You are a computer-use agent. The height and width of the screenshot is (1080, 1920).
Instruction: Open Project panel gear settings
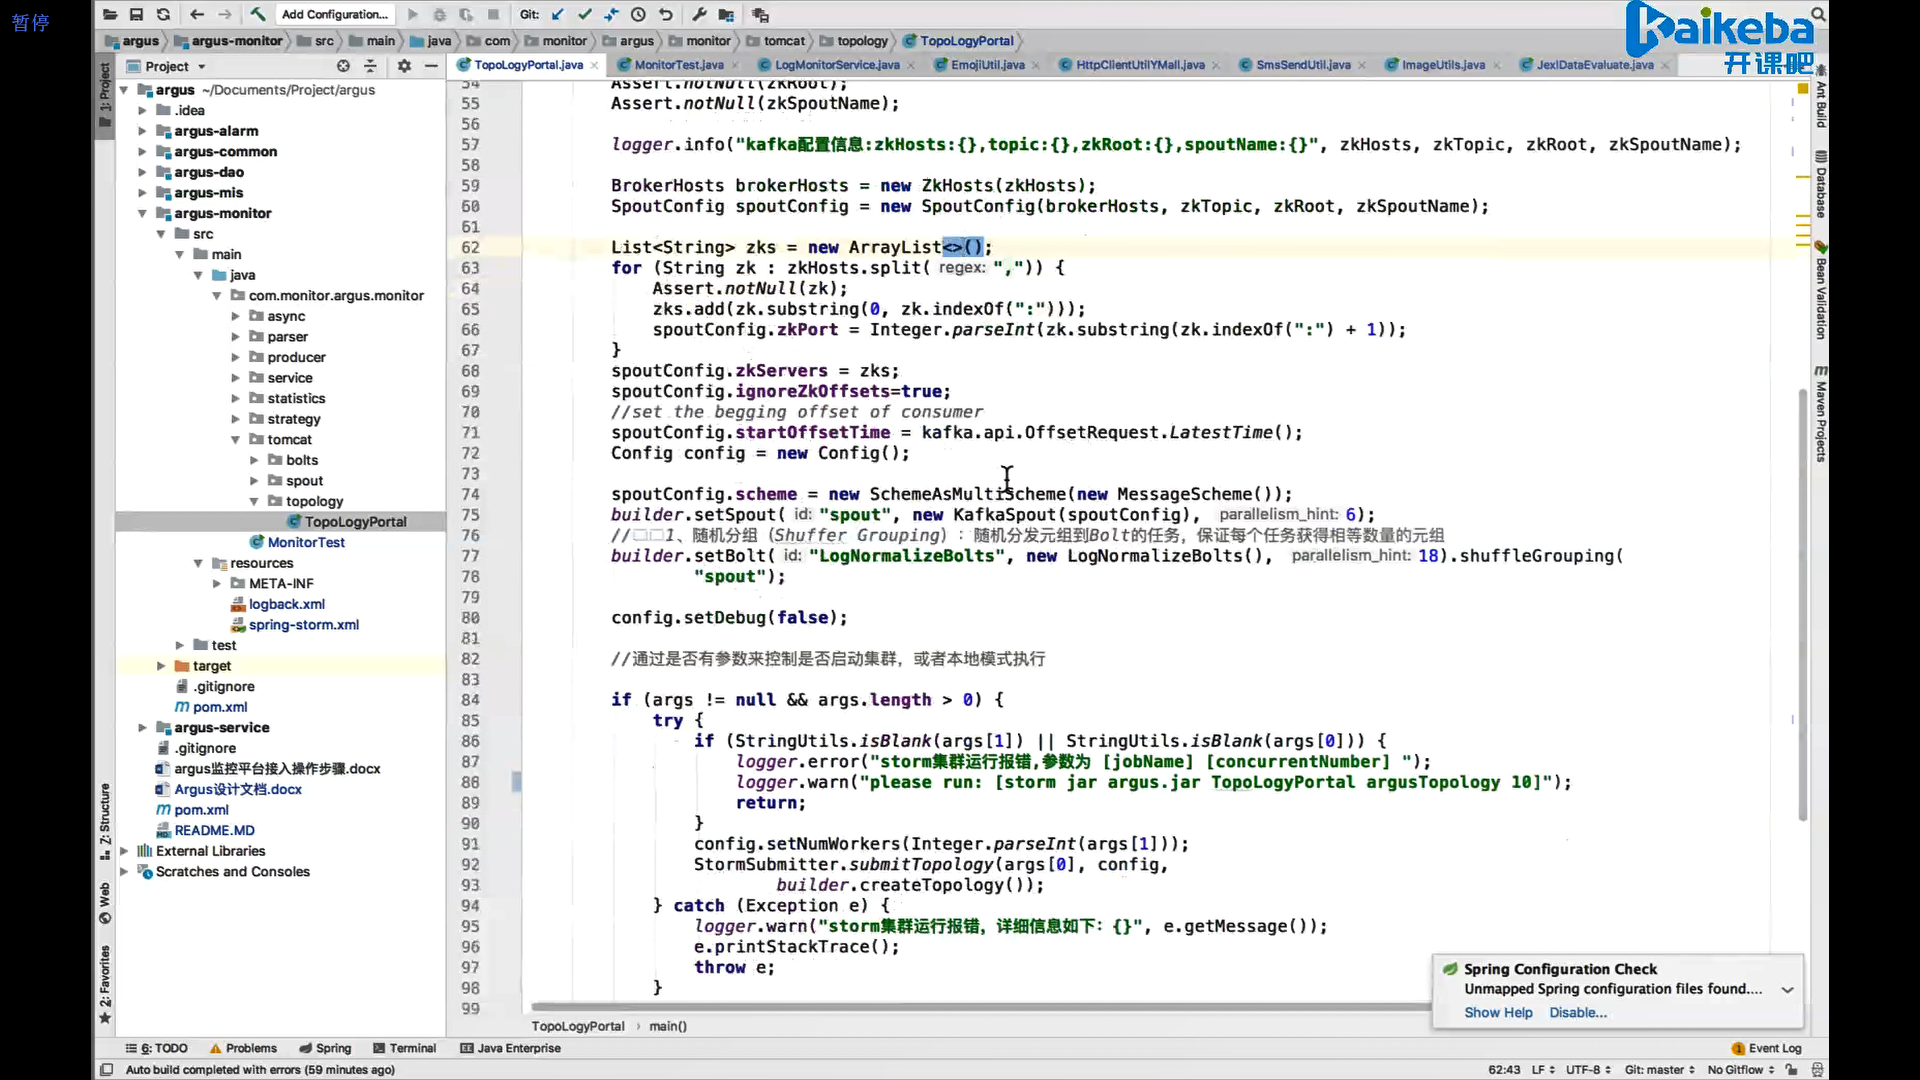[x=404, y=66]
